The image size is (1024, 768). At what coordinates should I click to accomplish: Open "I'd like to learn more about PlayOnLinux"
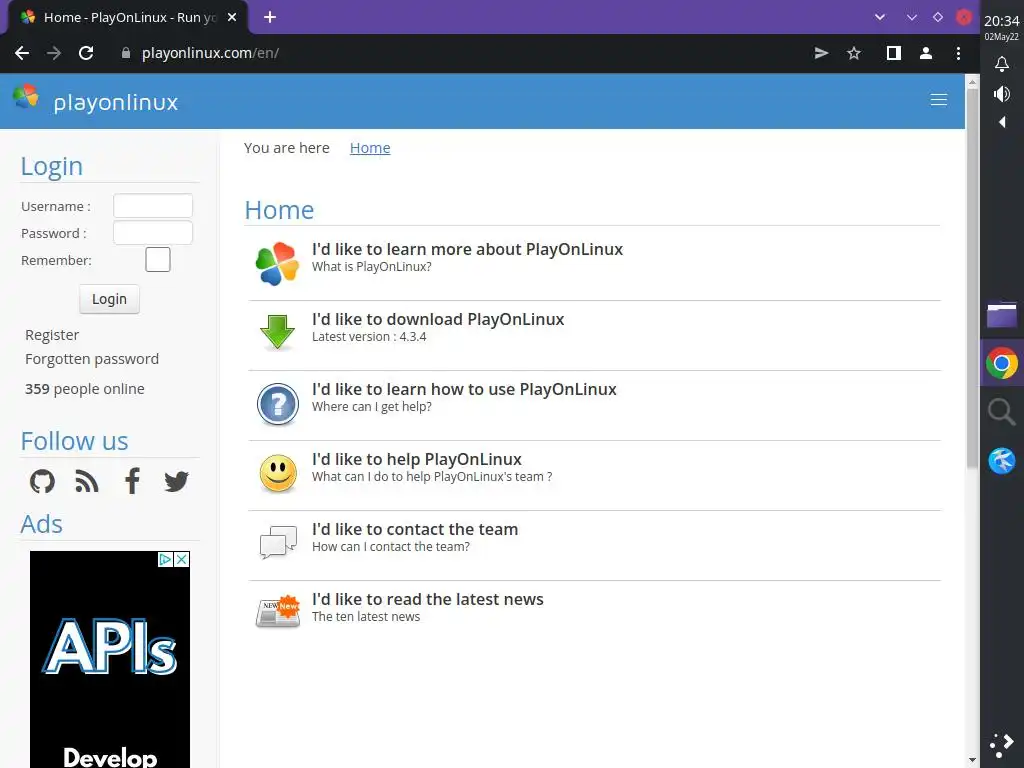(x=468, y=249)
